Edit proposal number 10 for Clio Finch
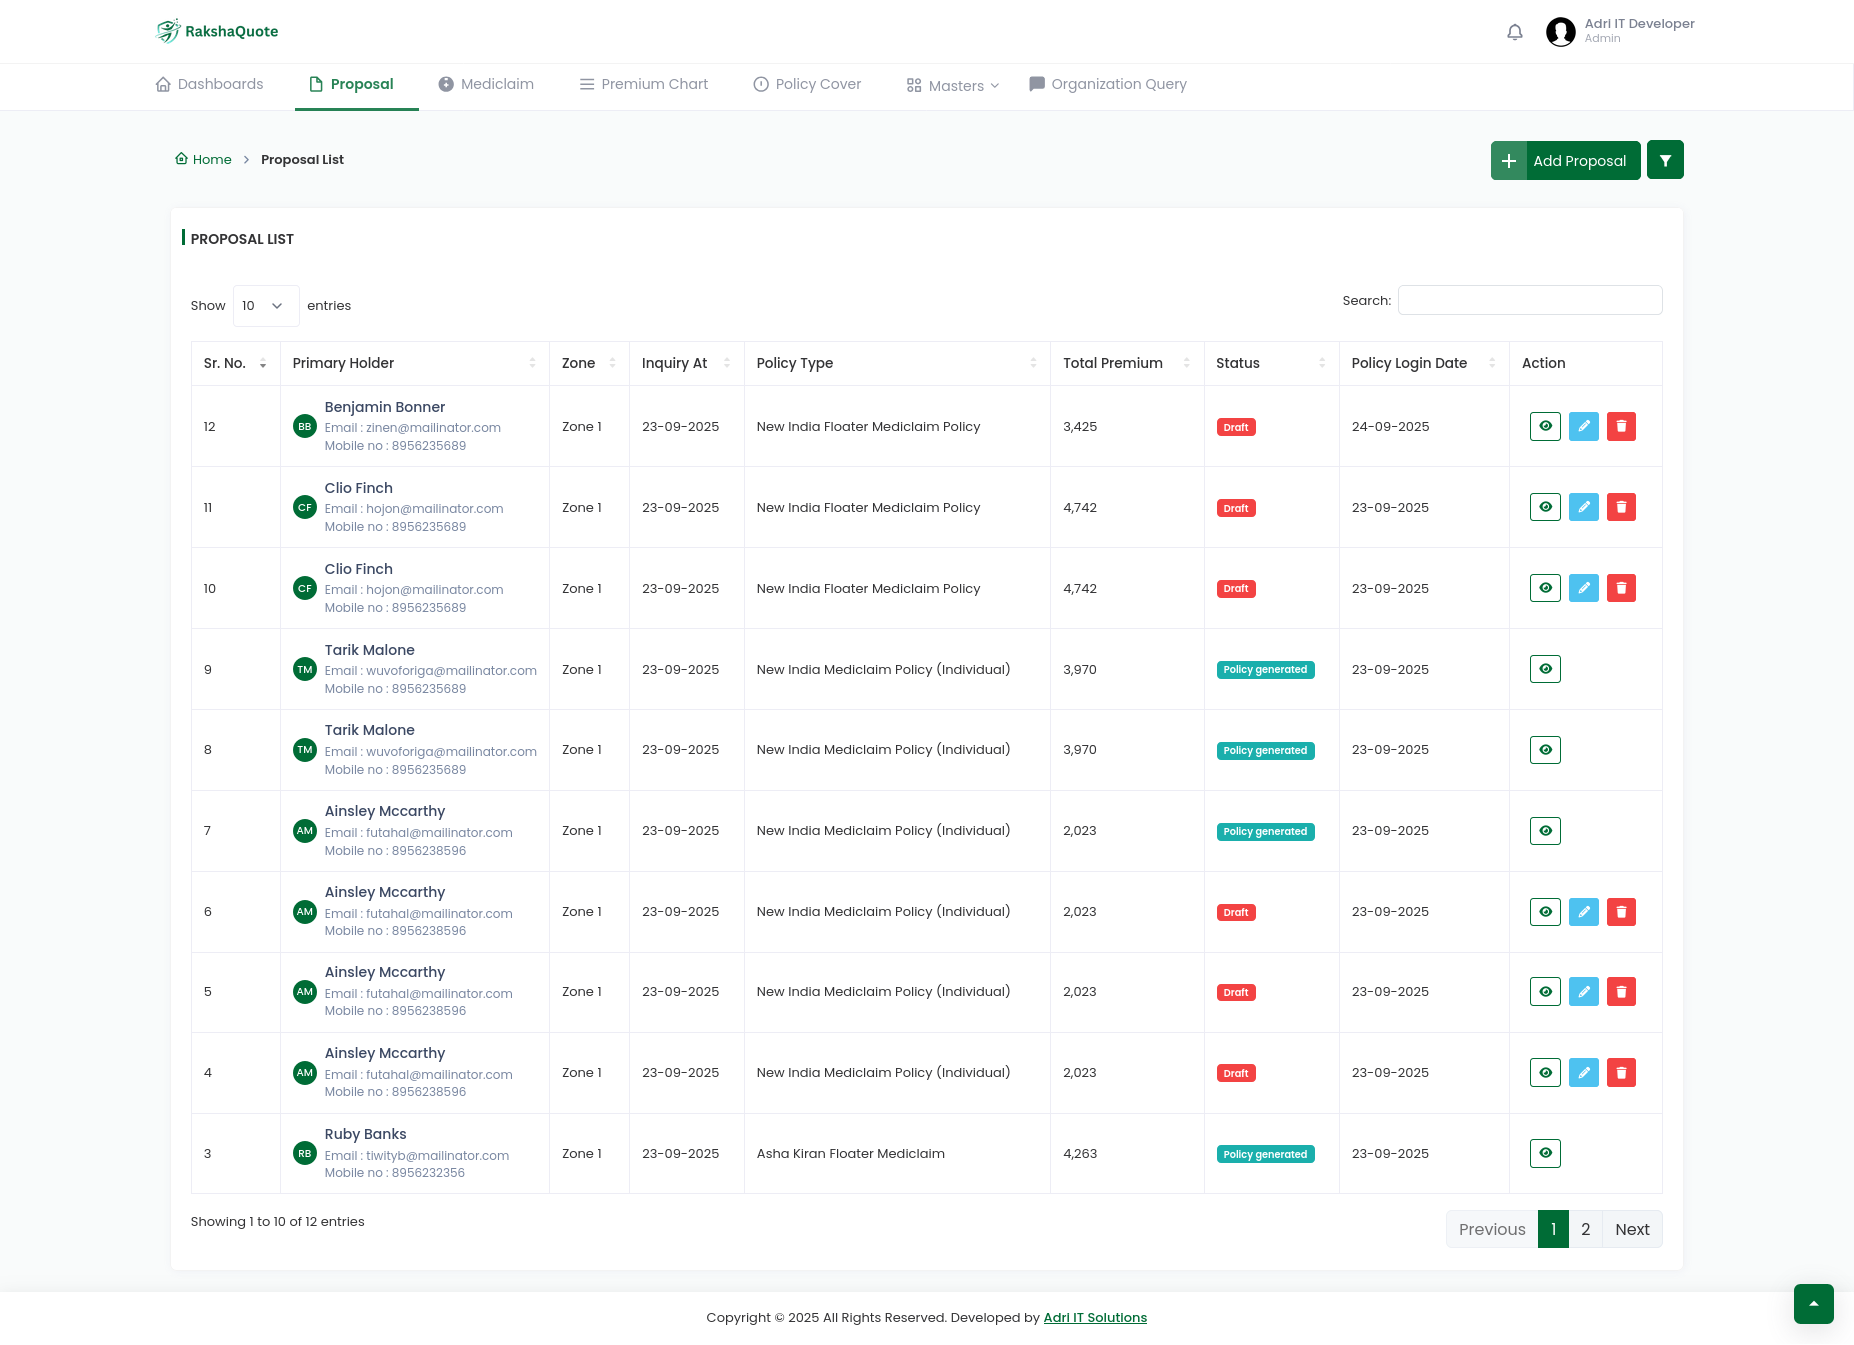Image resolution: width=1854 pixels, height=1345 pixels. point(1583,588)
